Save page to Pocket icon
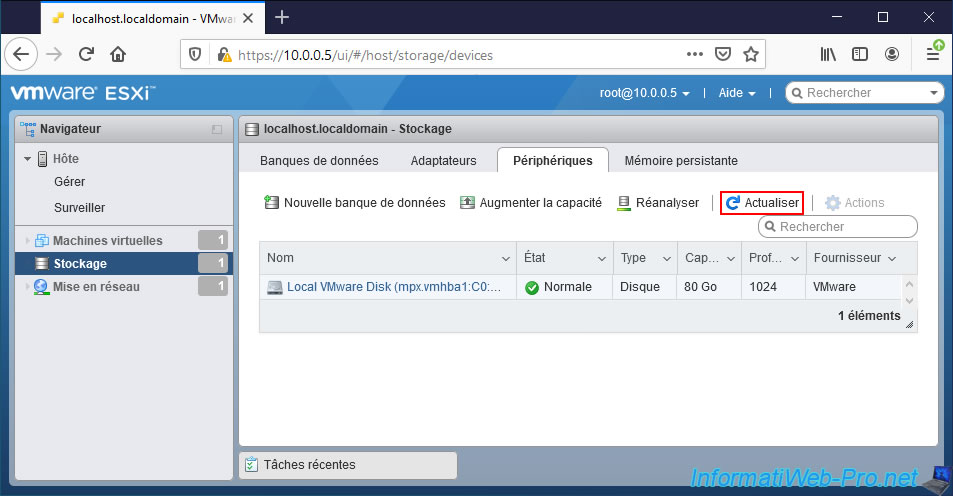 pos(723,55)
